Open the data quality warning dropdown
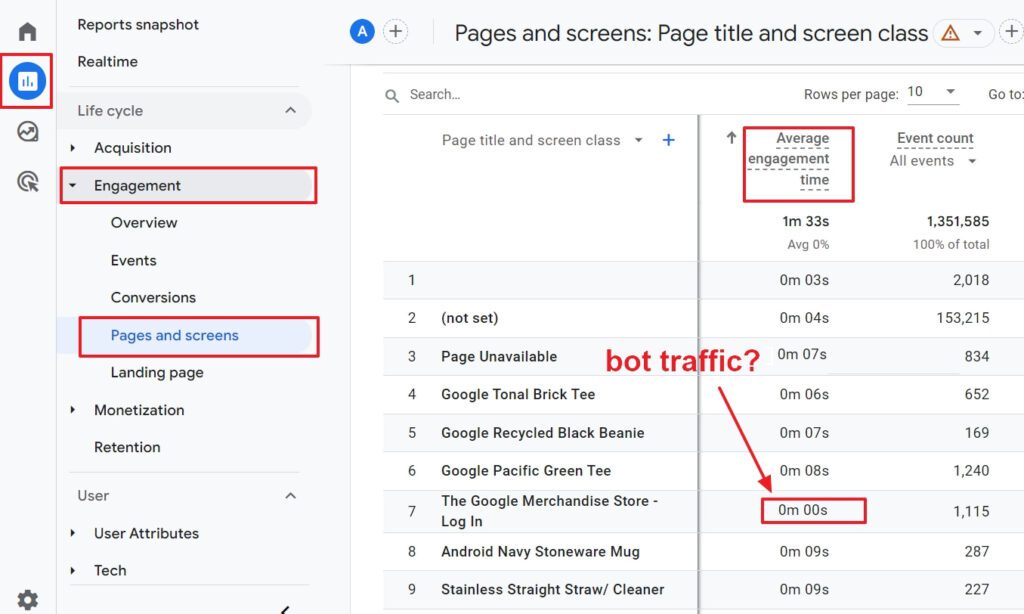The width and height of the screenshot is (1024, 614). point(963,33)
